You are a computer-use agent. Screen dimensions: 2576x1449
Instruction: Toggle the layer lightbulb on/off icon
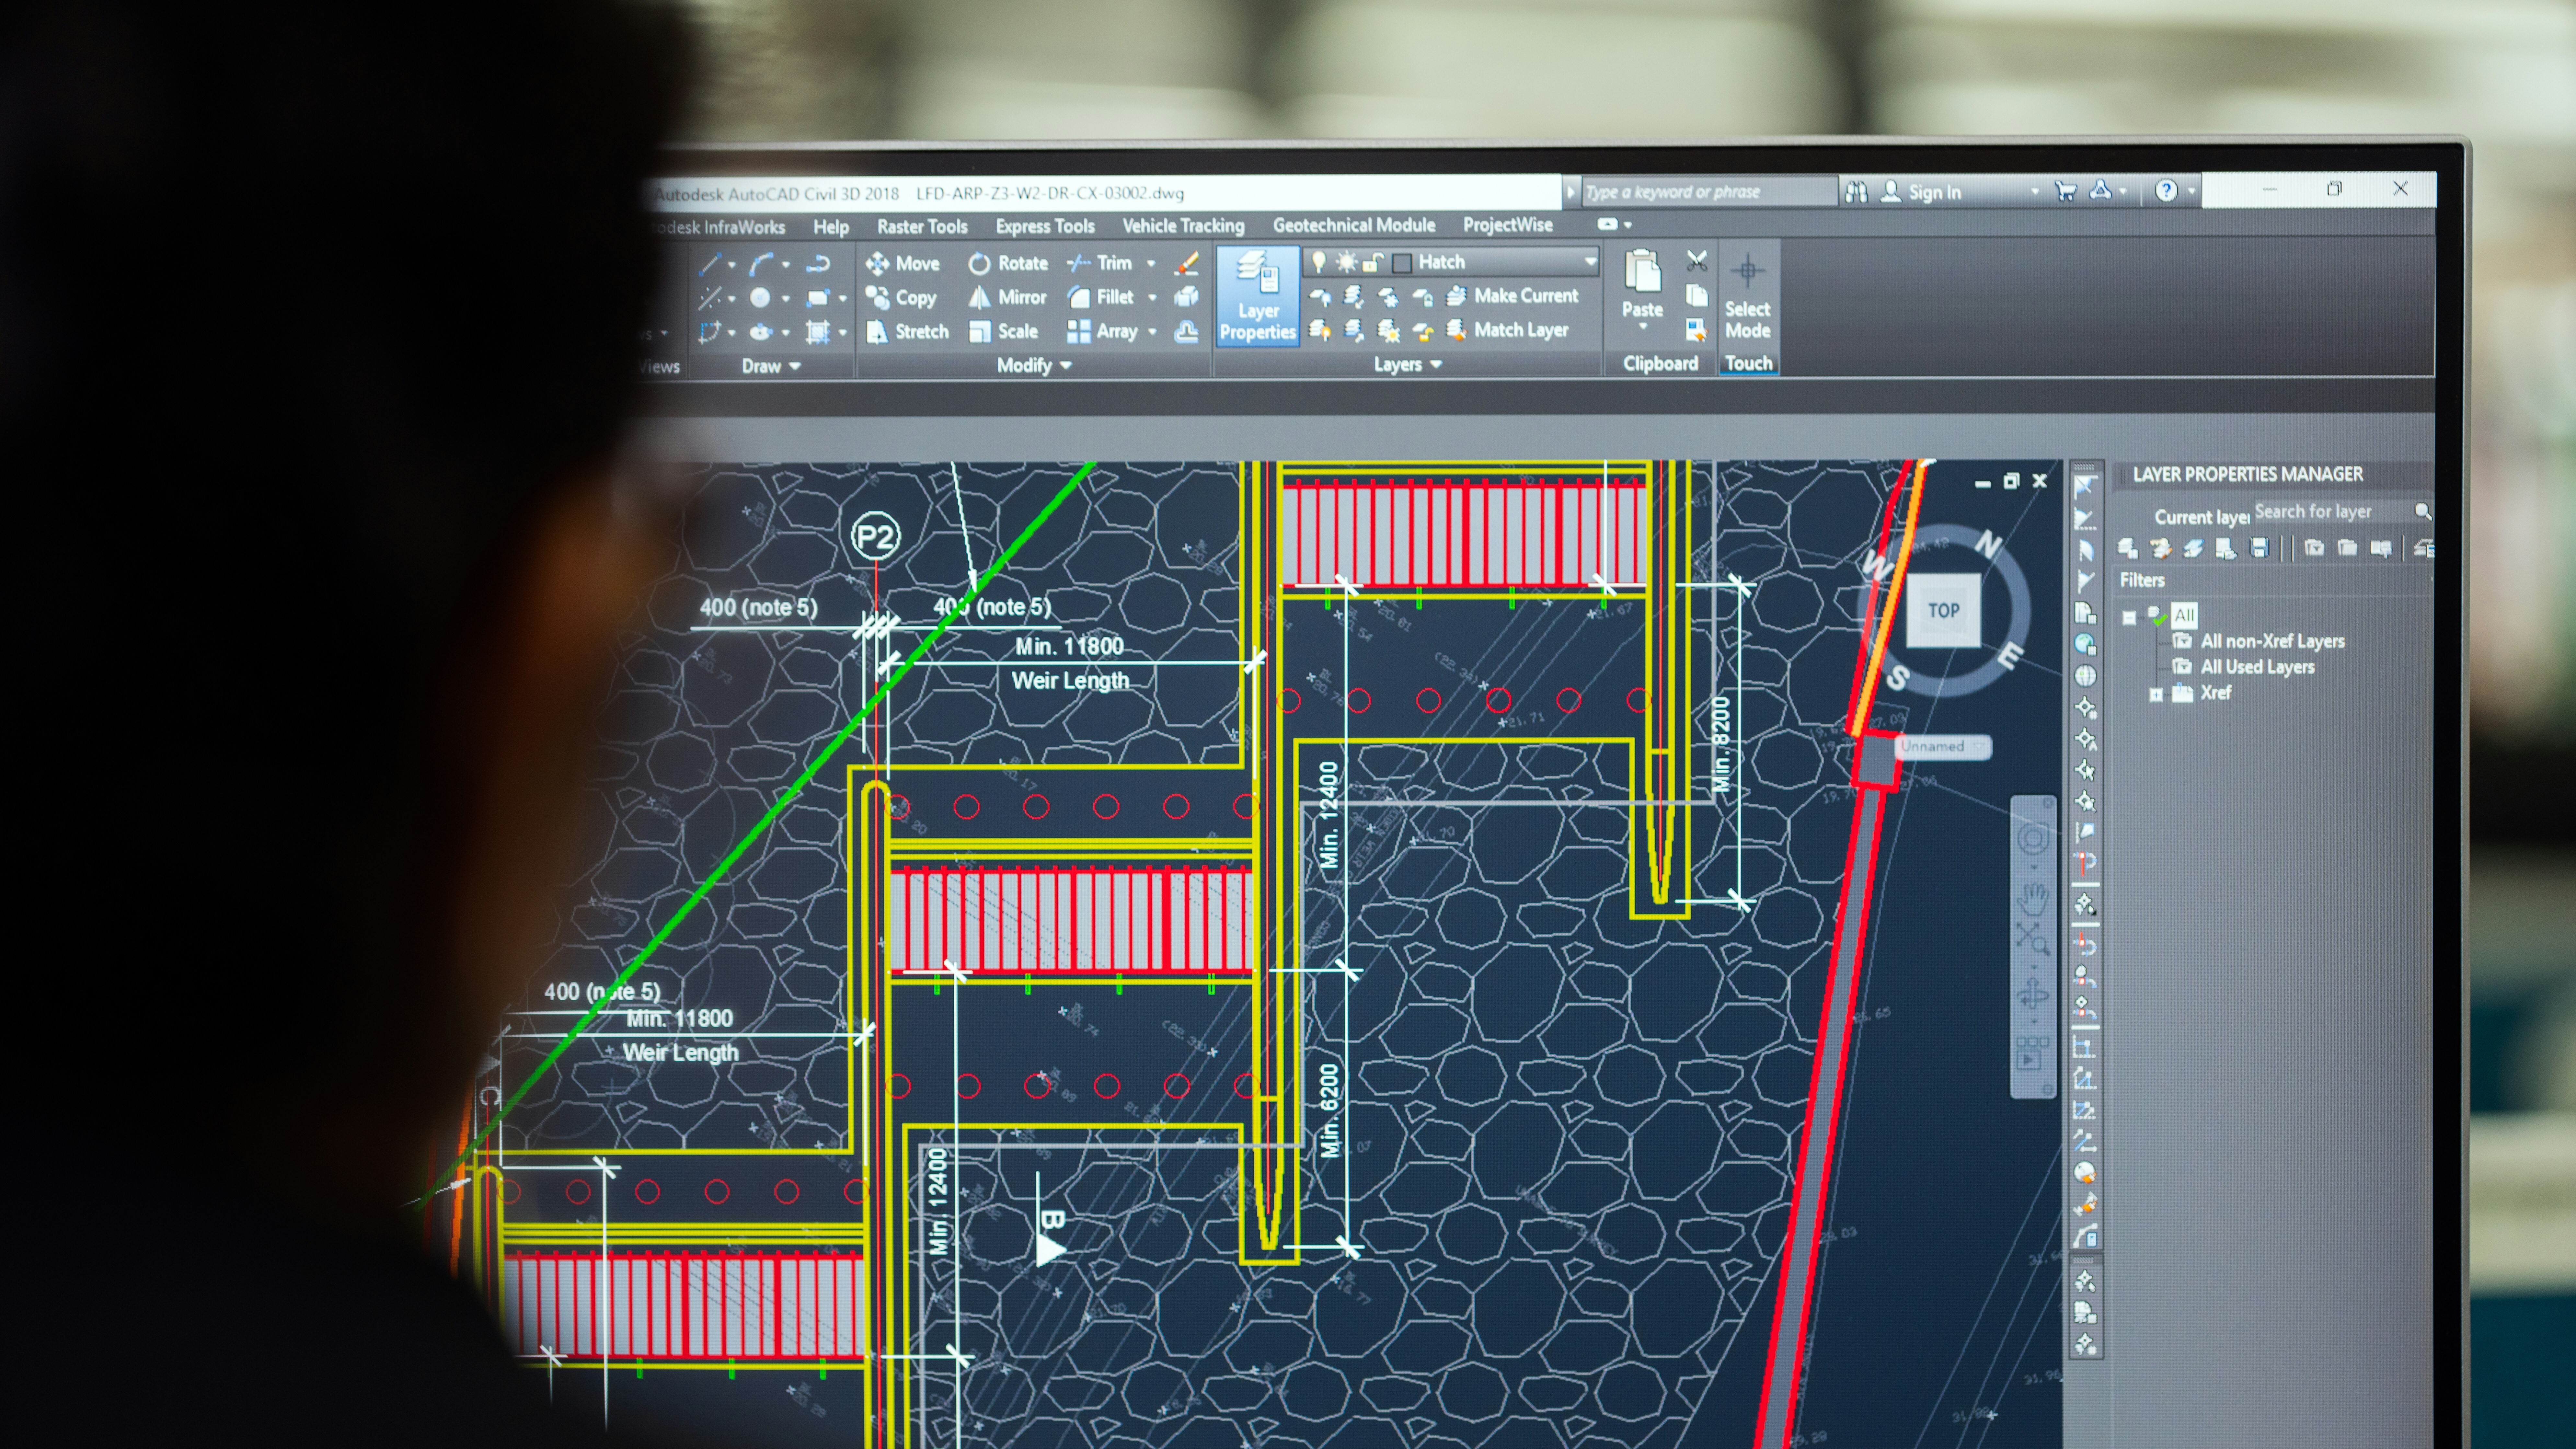[1319, 262]
